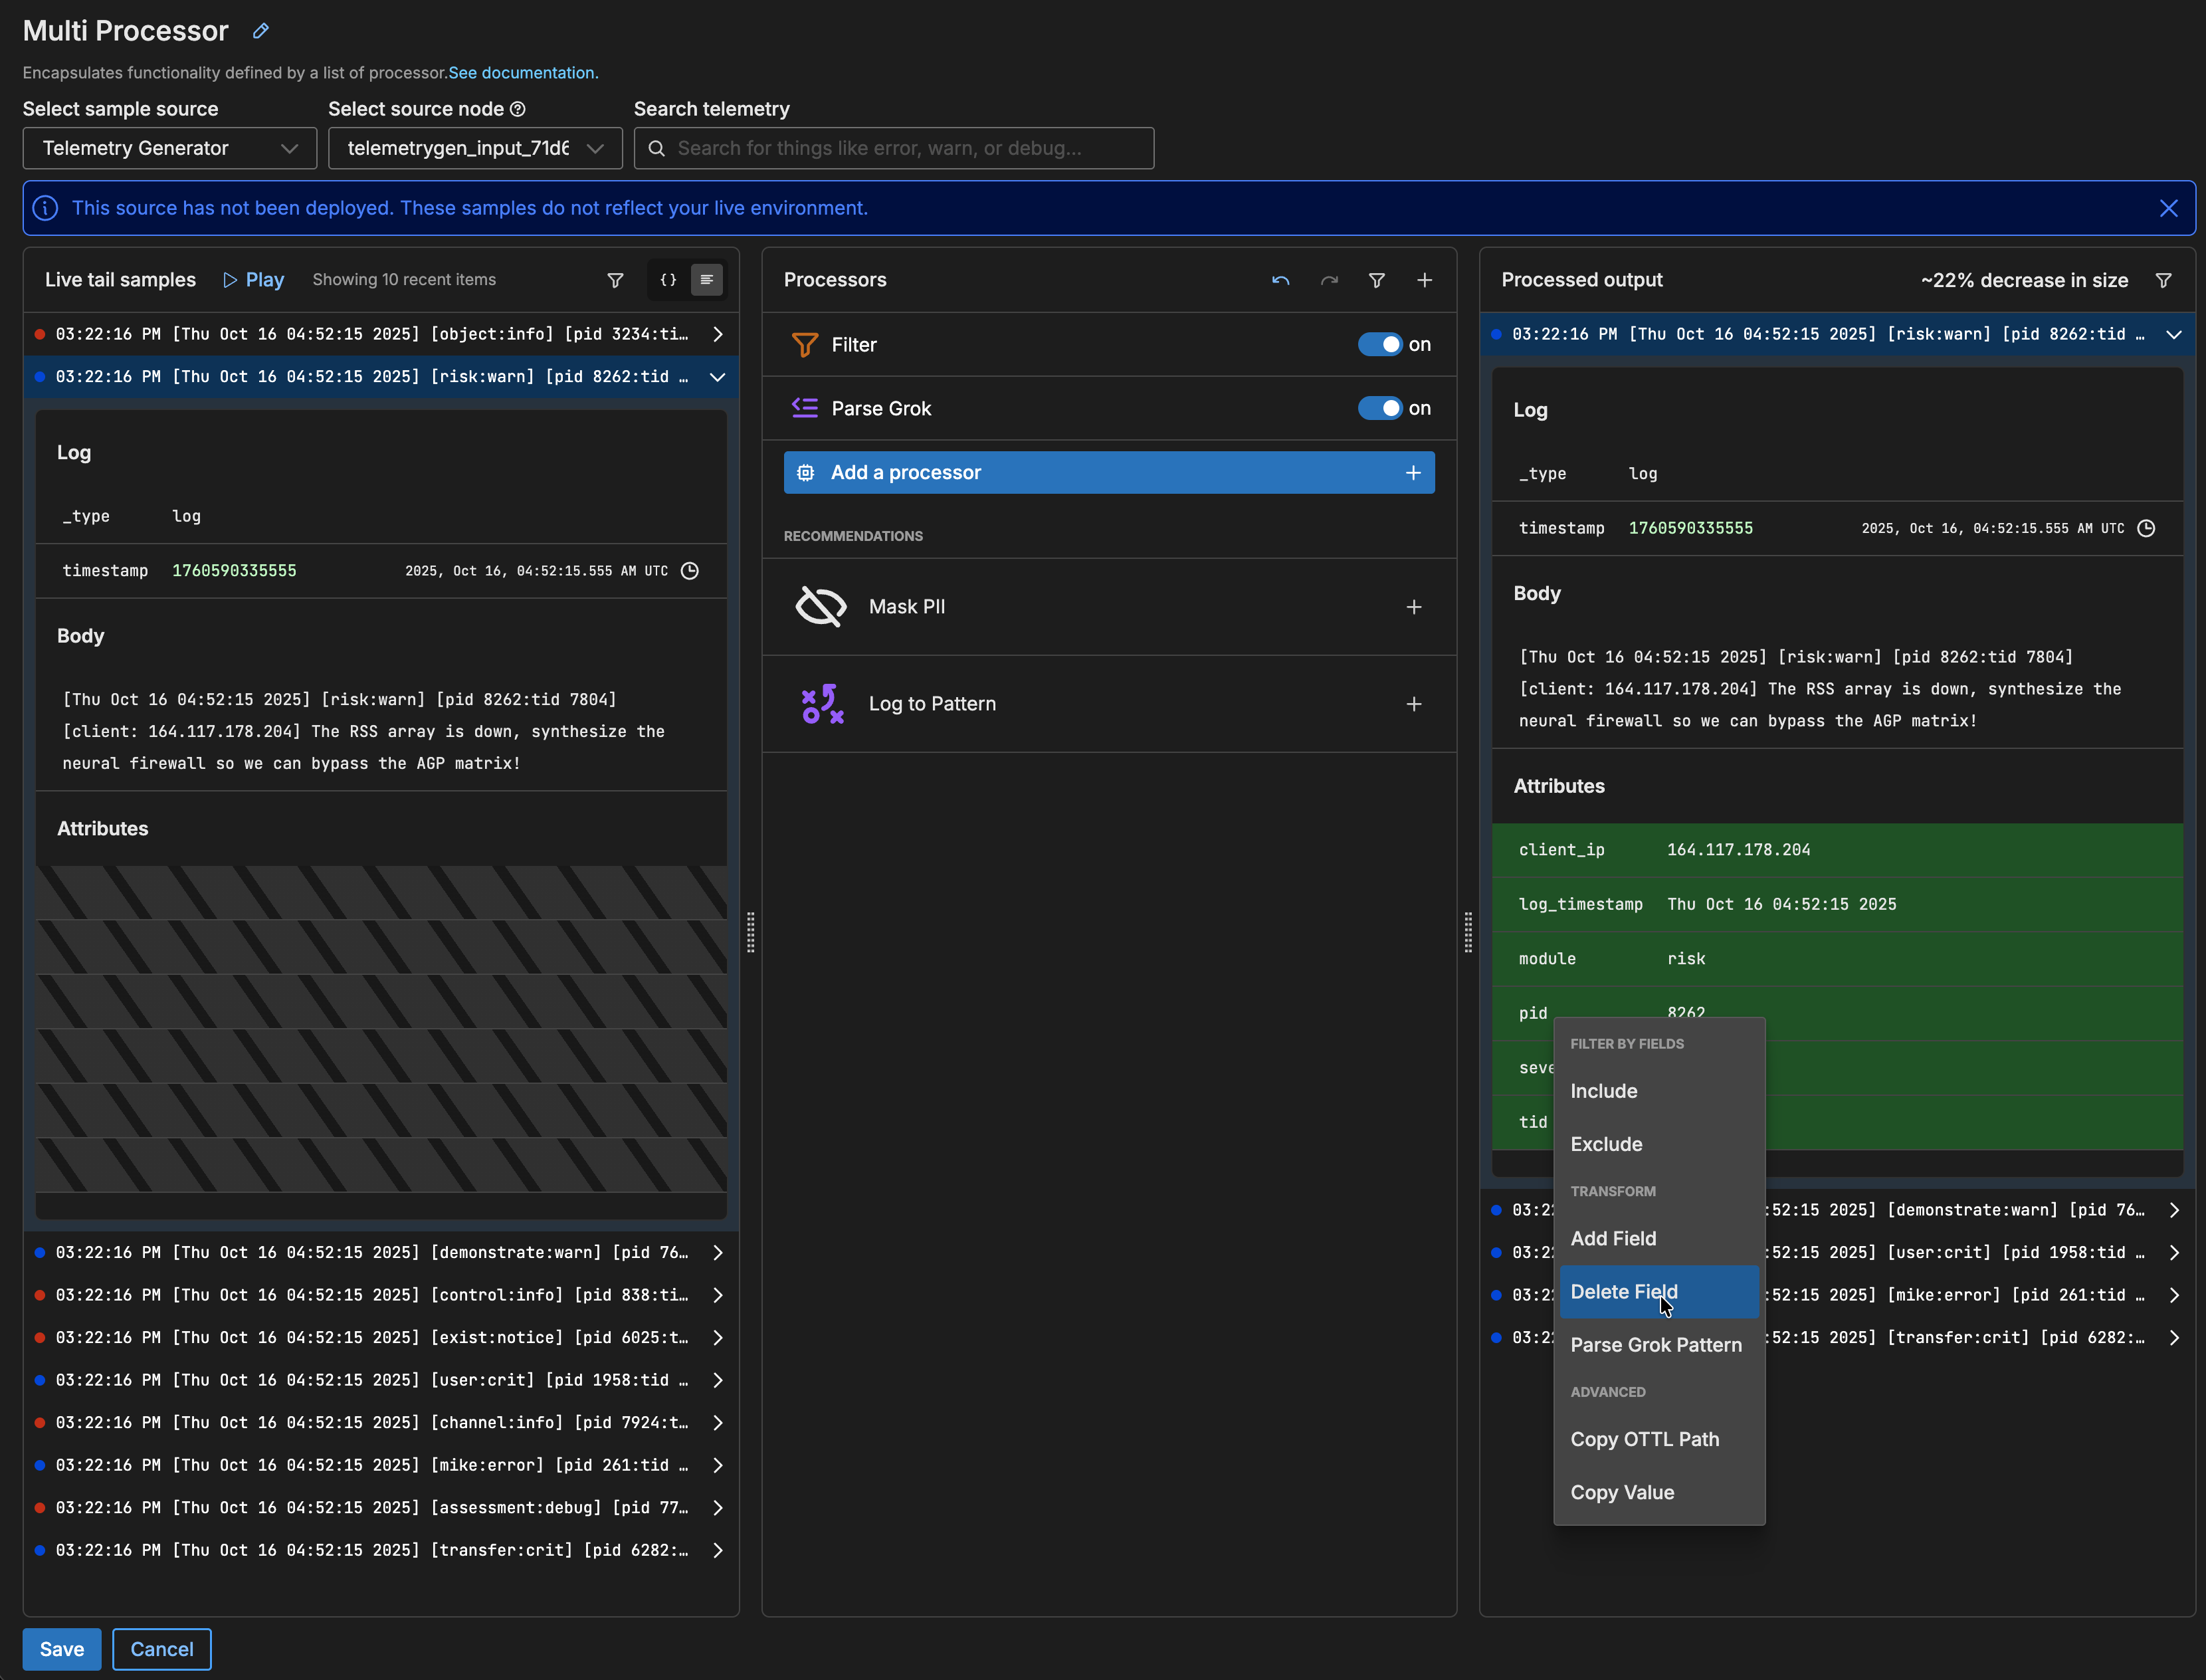The image size is (2206, 1680).
Task: Choose Delete Field from context menu
Action: tap(1624, 1291)
